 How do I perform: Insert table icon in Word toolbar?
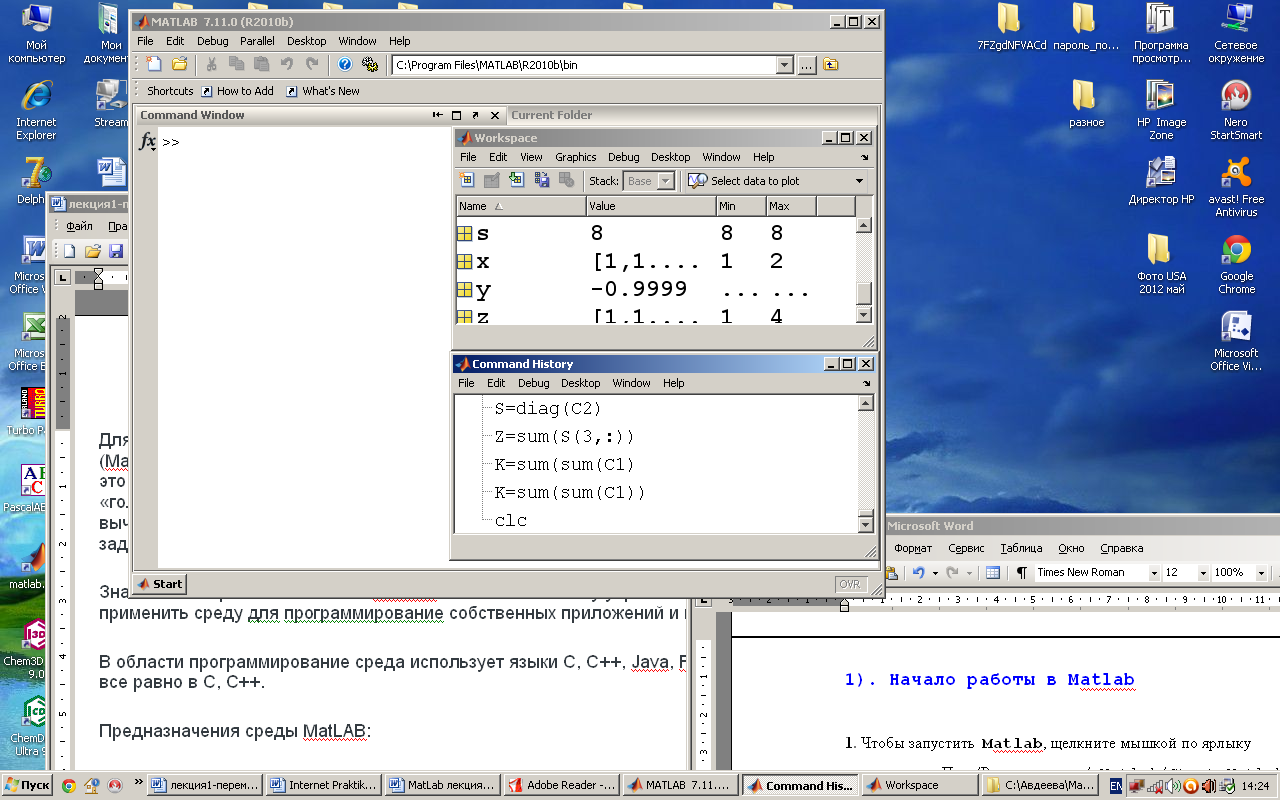(993, 573)
